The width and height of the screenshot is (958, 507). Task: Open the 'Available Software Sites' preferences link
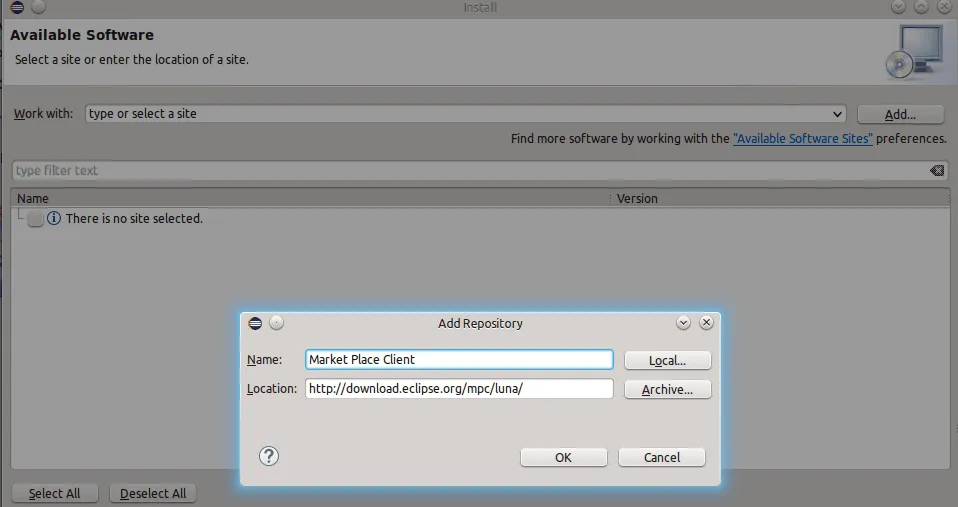[803, 139]
